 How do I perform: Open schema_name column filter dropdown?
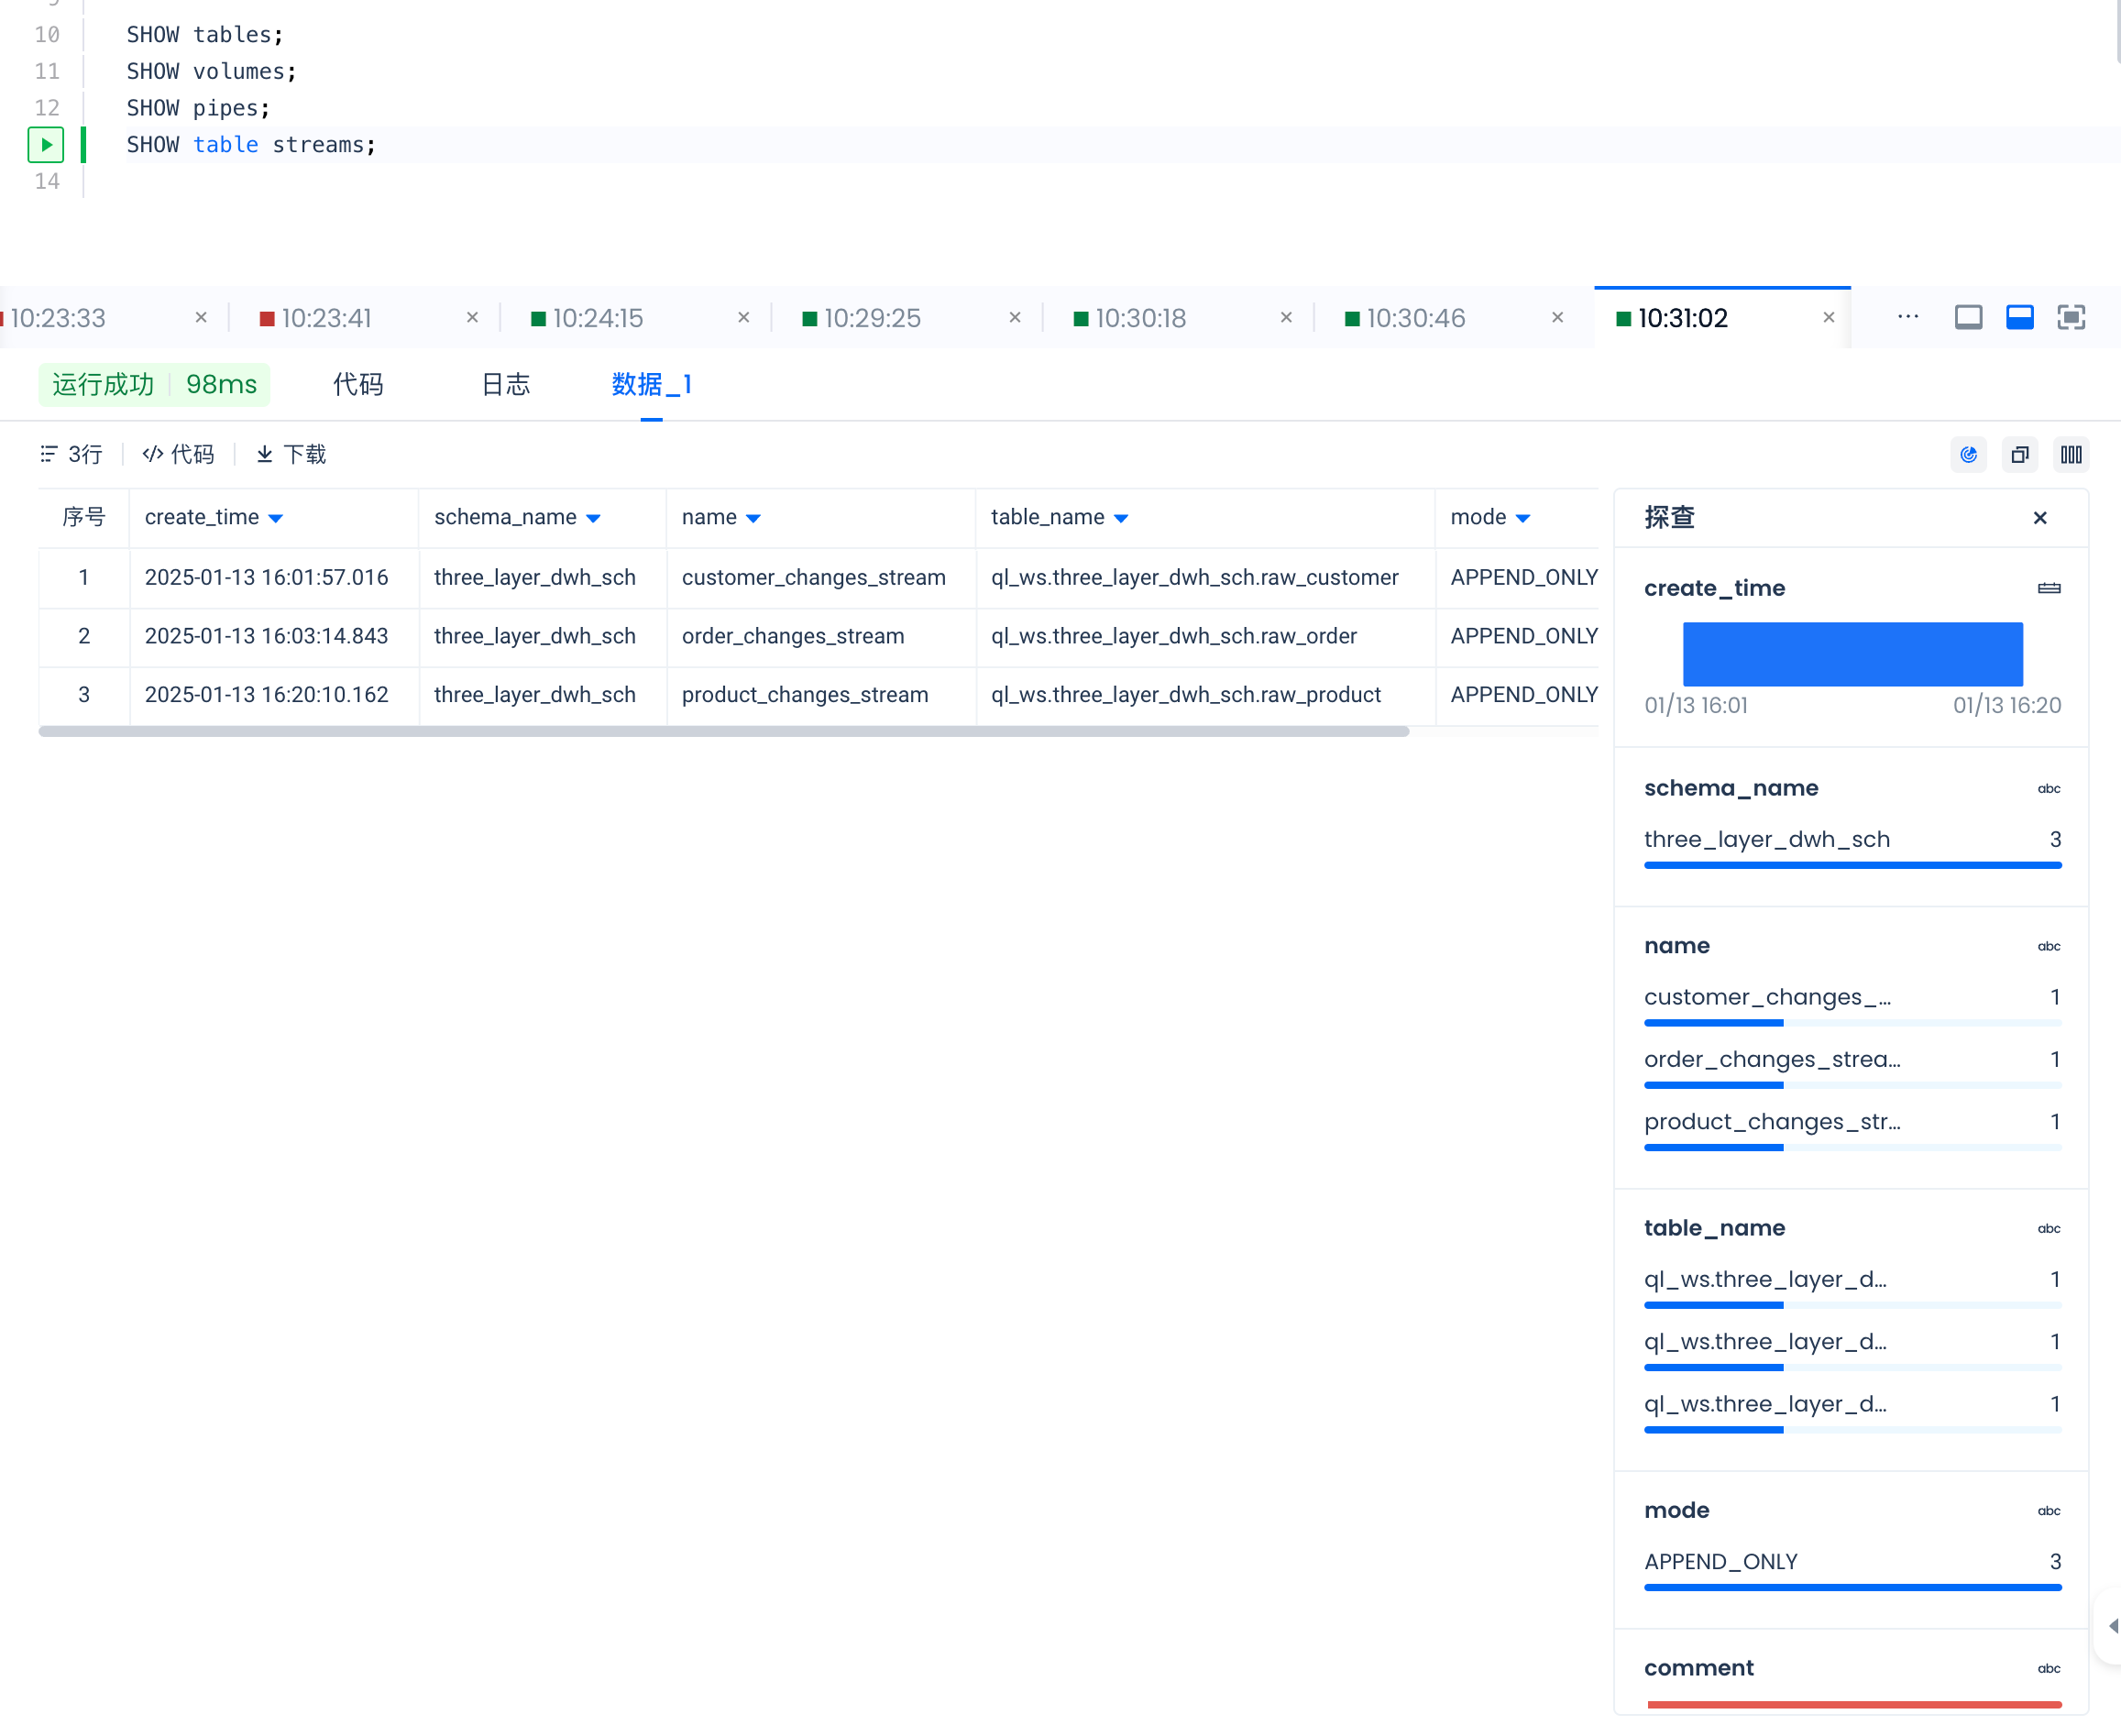point(593,518)
